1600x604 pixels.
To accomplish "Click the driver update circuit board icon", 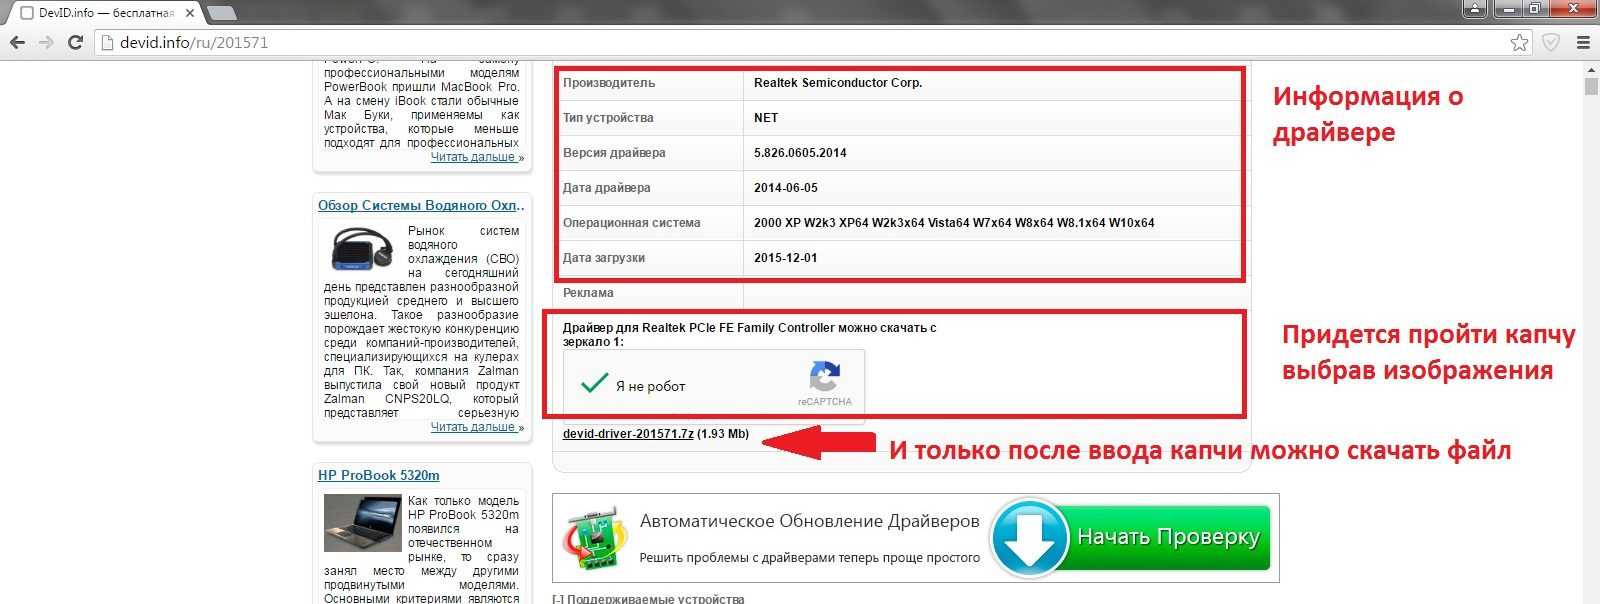I will [x=594, y=538].
